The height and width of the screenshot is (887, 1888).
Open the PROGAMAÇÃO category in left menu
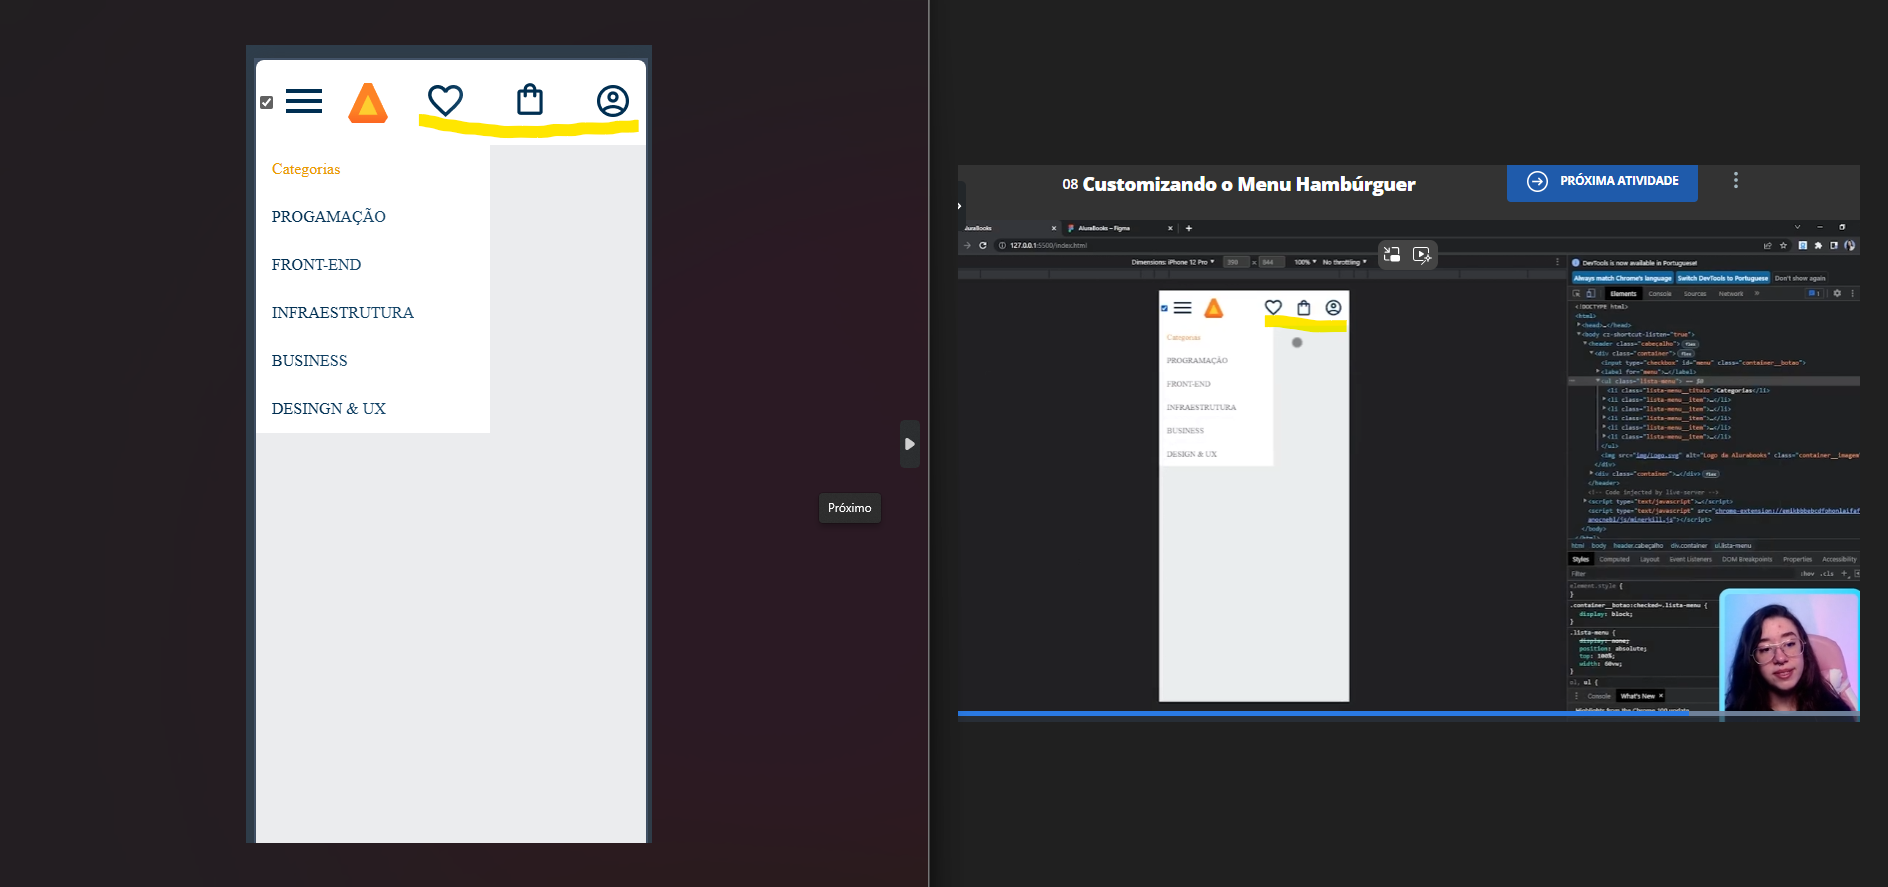(329, 217)
